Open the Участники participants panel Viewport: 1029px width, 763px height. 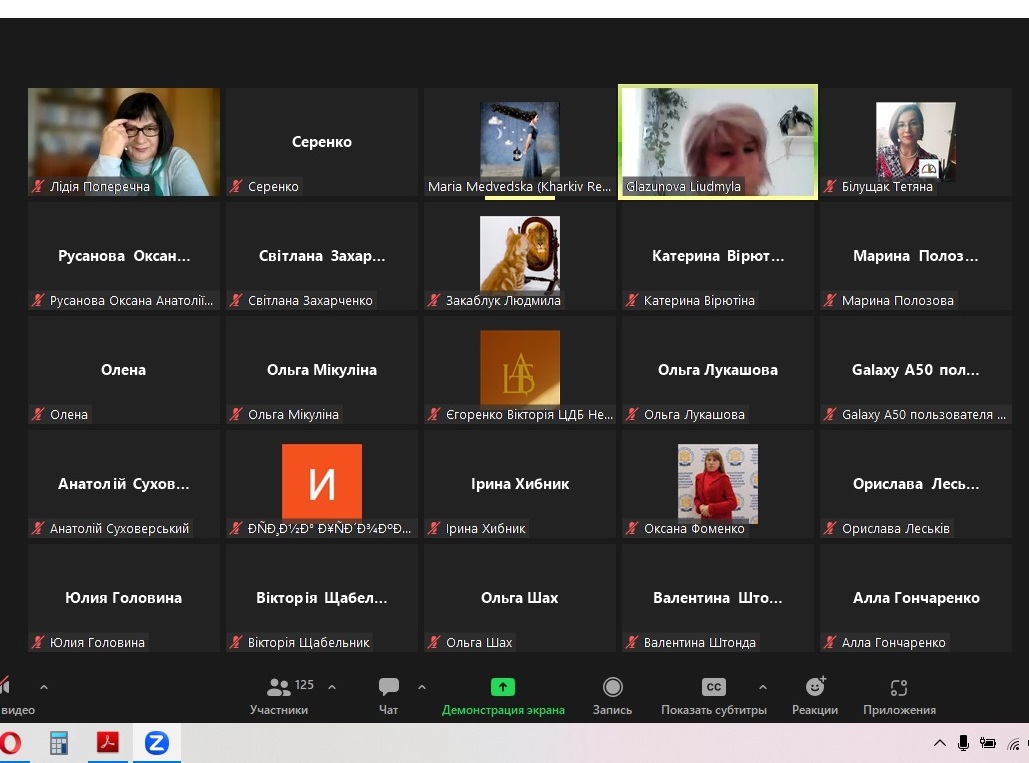[x=279, y=694]
